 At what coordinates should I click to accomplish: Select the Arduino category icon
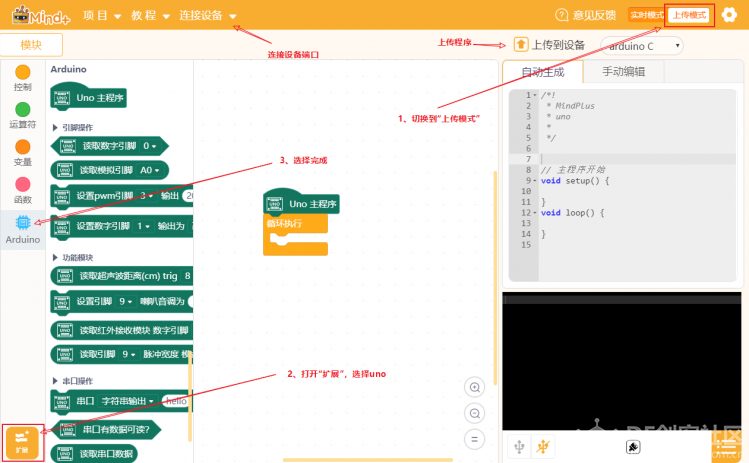[x=22, y=229]
